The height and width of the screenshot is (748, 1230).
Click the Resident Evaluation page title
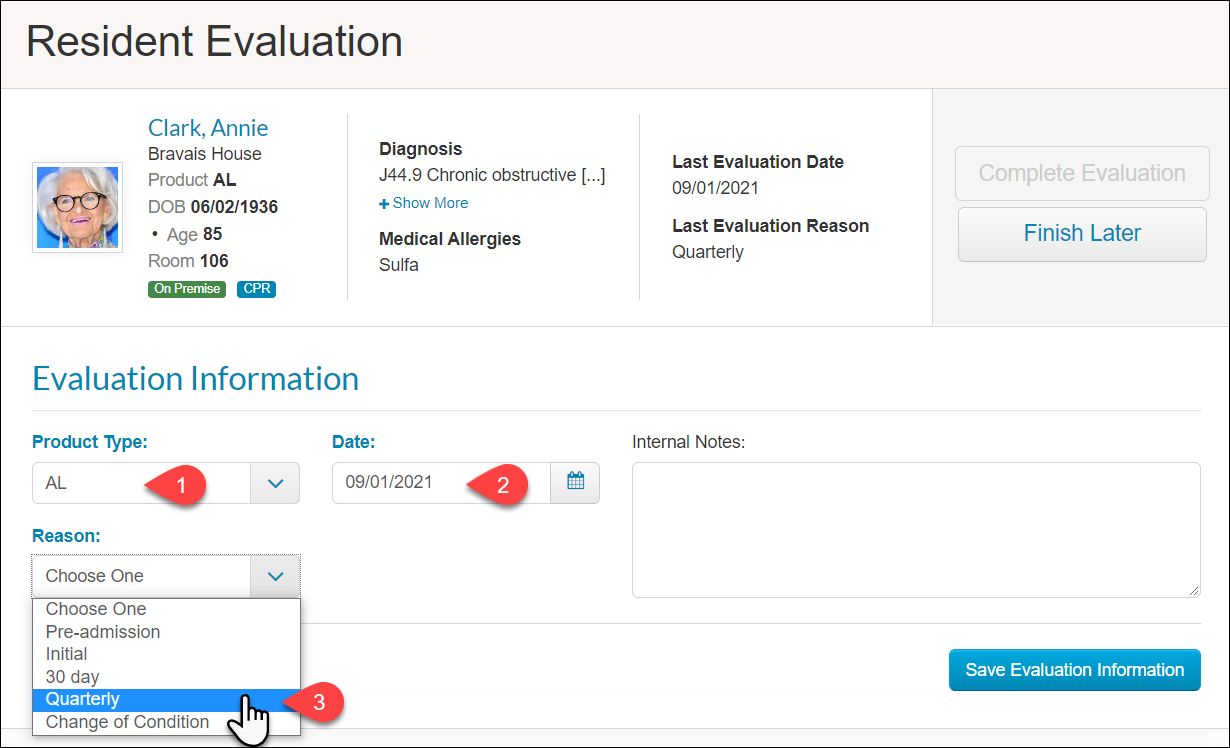point(214,42)
